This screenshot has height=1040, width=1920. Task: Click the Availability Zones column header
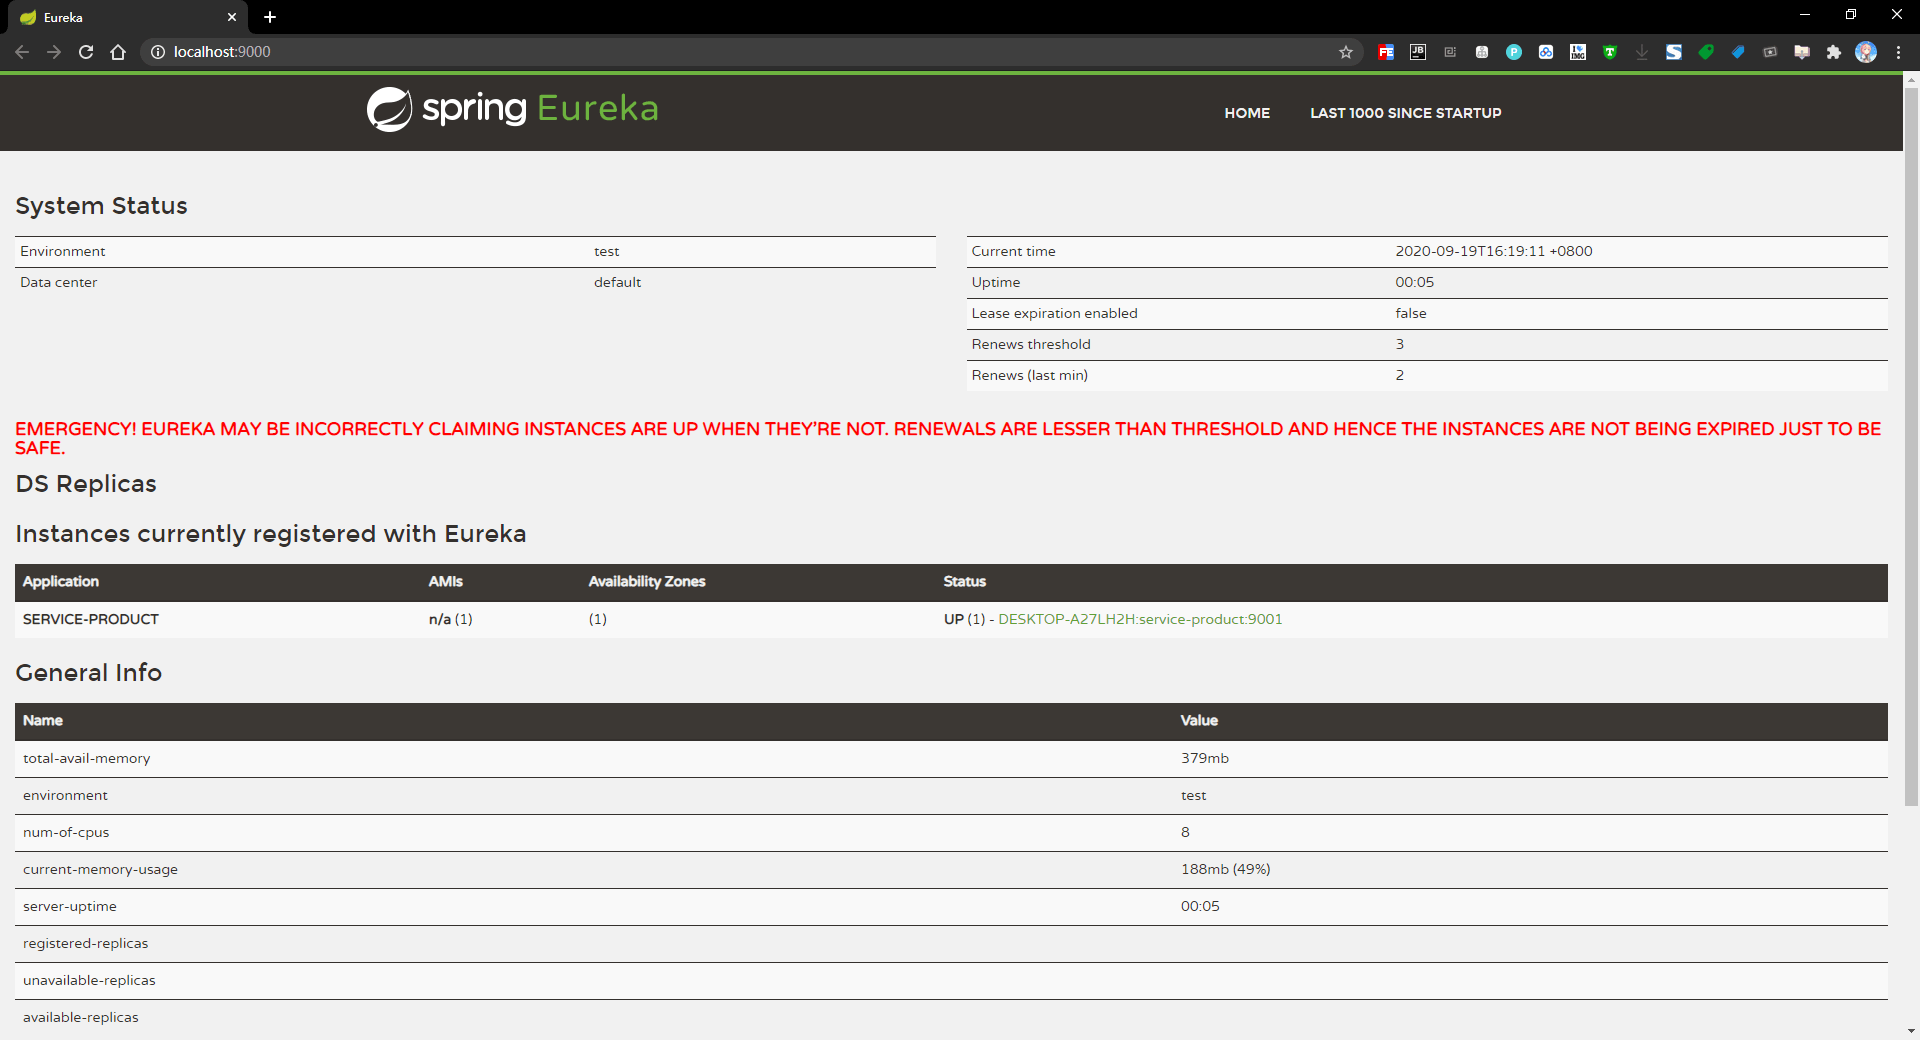point(647,581)
